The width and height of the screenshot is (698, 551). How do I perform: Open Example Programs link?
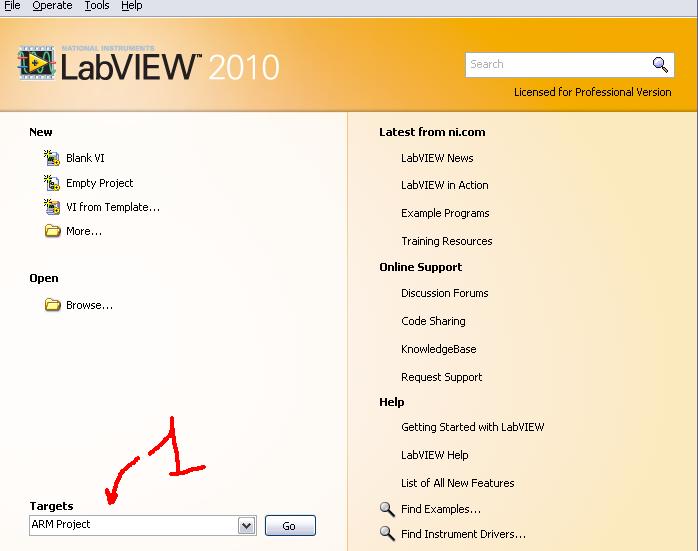(x=445, y=213)
